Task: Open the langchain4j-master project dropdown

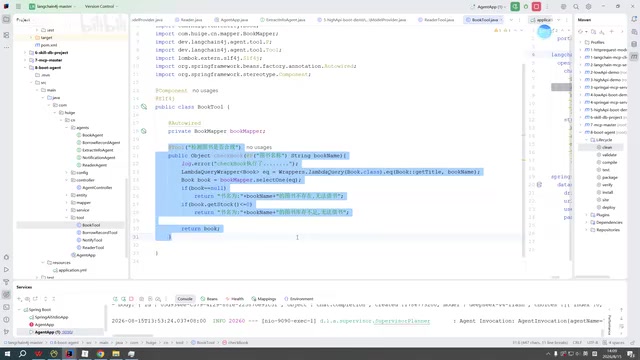Action: tap(52, 7)
